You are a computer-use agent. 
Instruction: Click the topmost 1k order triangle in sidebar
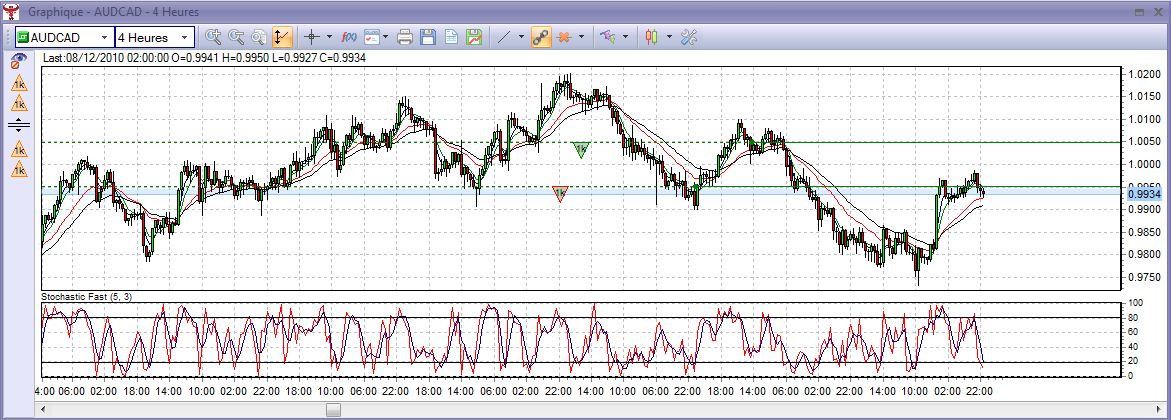point(18,83)
